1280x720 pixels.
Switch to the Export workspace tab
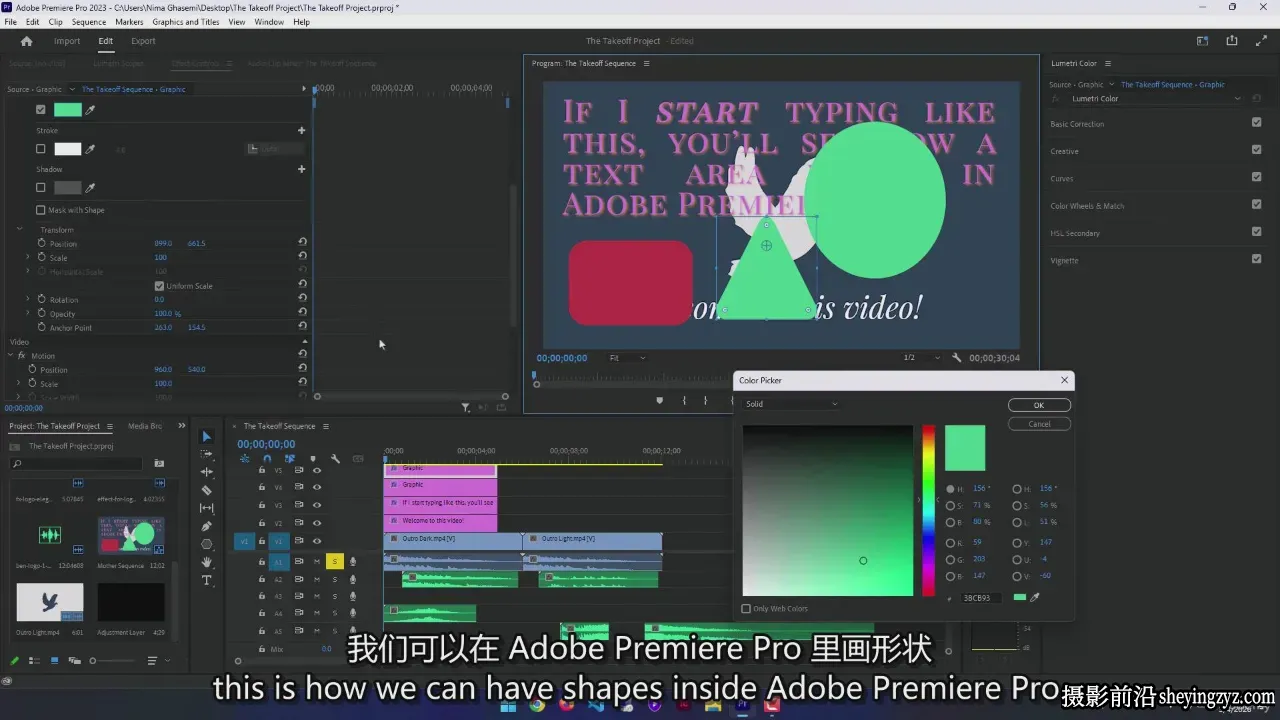143,41
